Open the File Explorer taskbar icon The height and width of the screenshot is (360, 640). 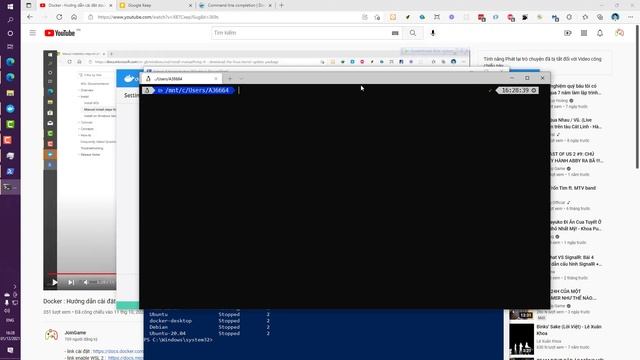pos(10,93)
